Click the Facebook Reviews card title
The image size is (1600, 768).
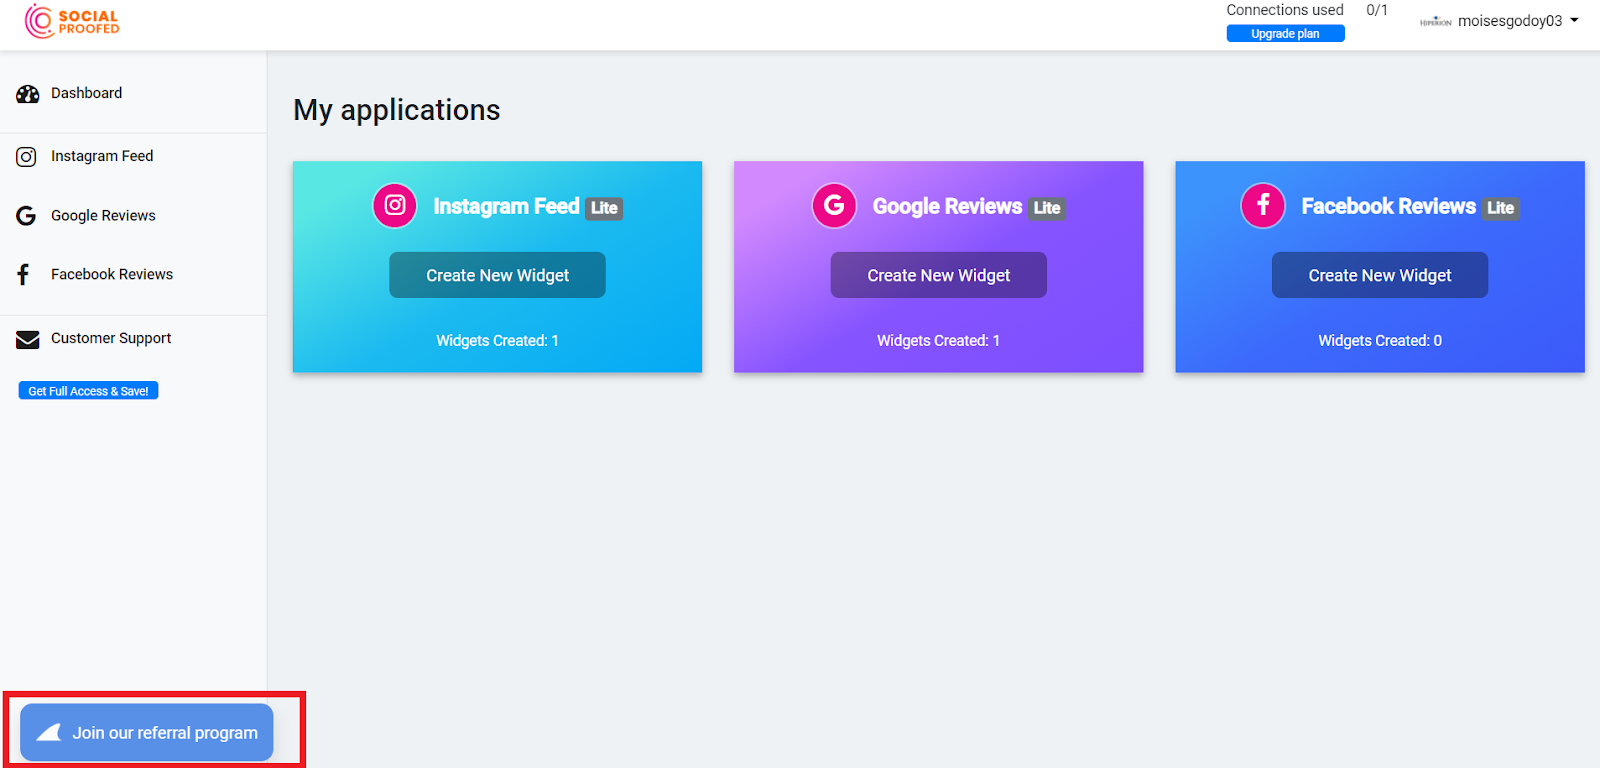coord(1388,206)
